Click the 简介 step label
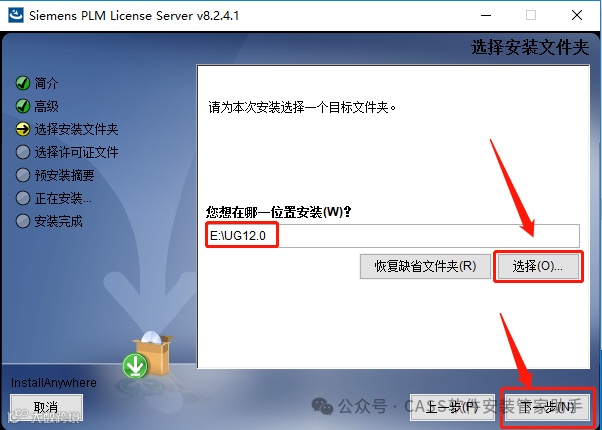This screenshot has width=602, height=430. pyautogui.click(x=46, y=83)
